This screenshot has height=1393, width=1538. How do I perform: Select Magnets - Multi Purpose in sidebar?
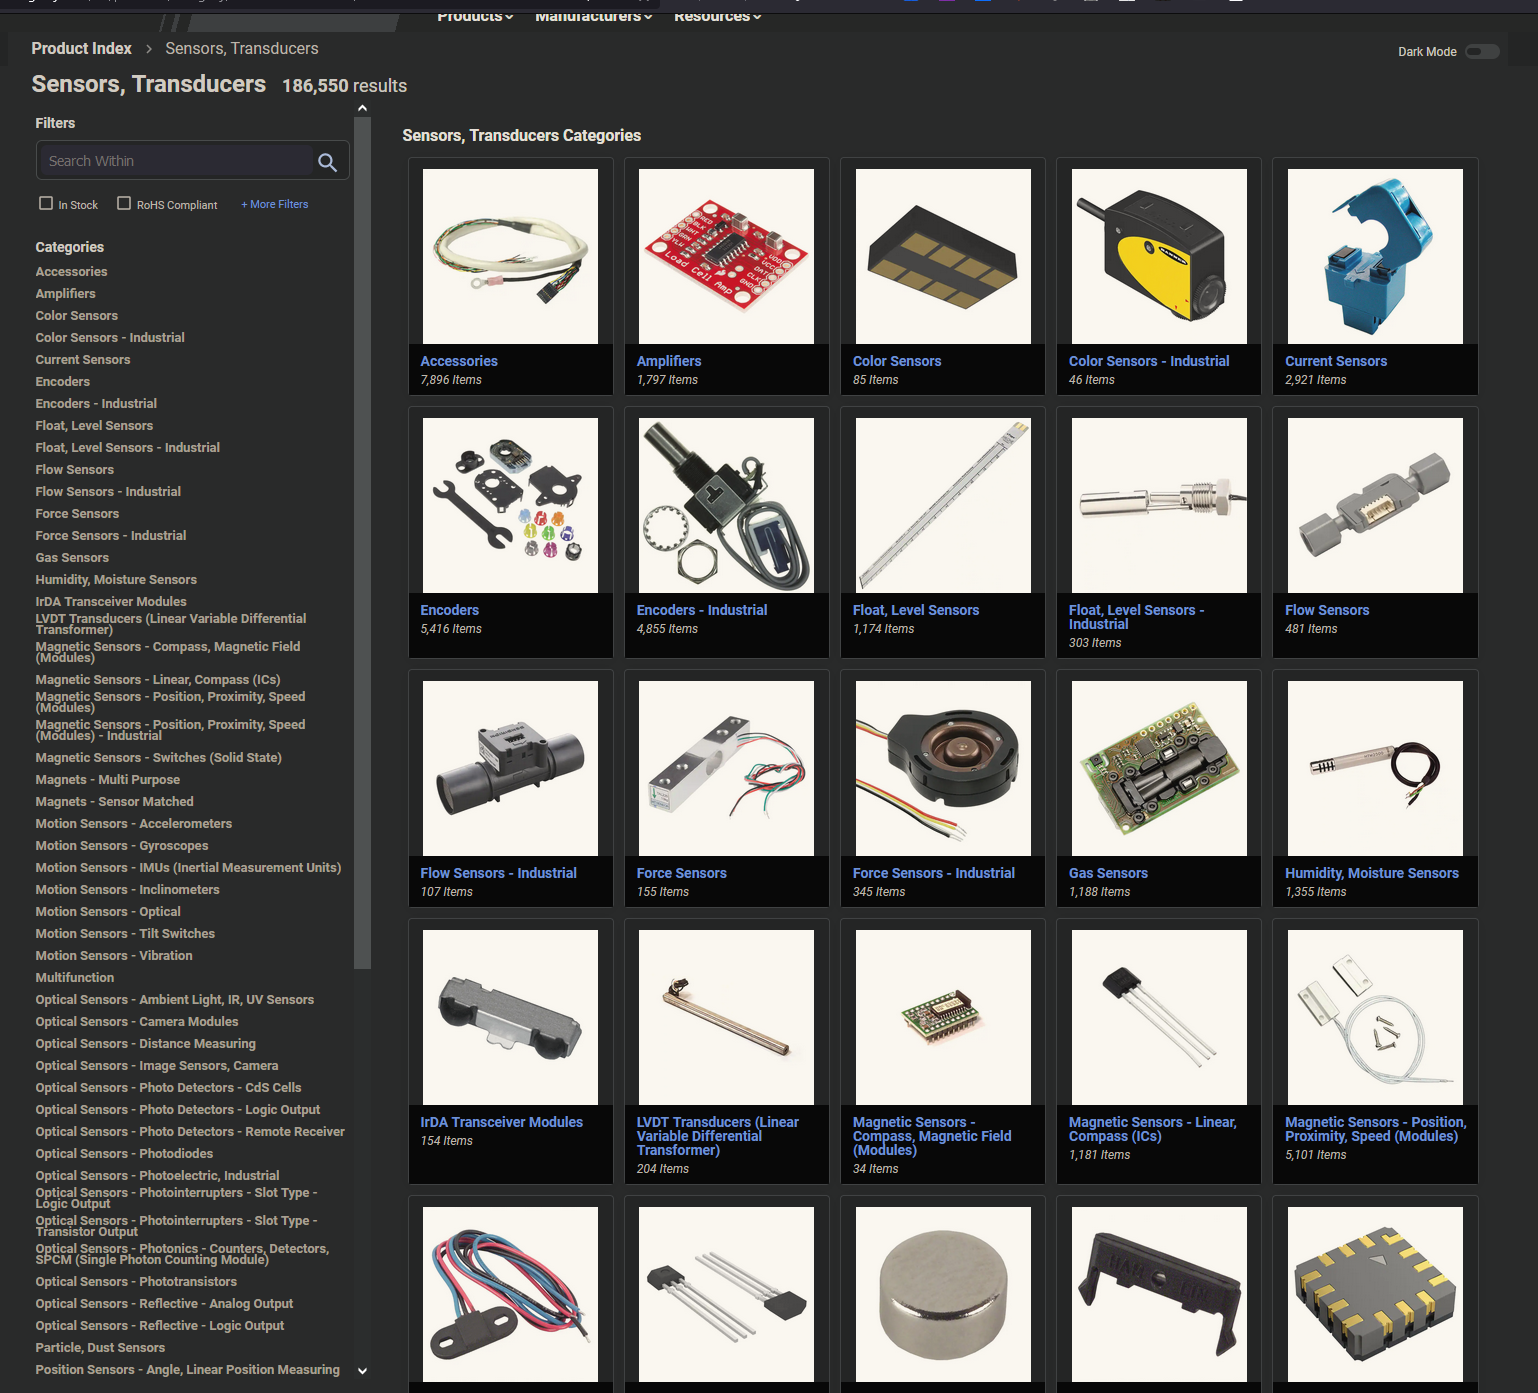(x=108, y=780)
